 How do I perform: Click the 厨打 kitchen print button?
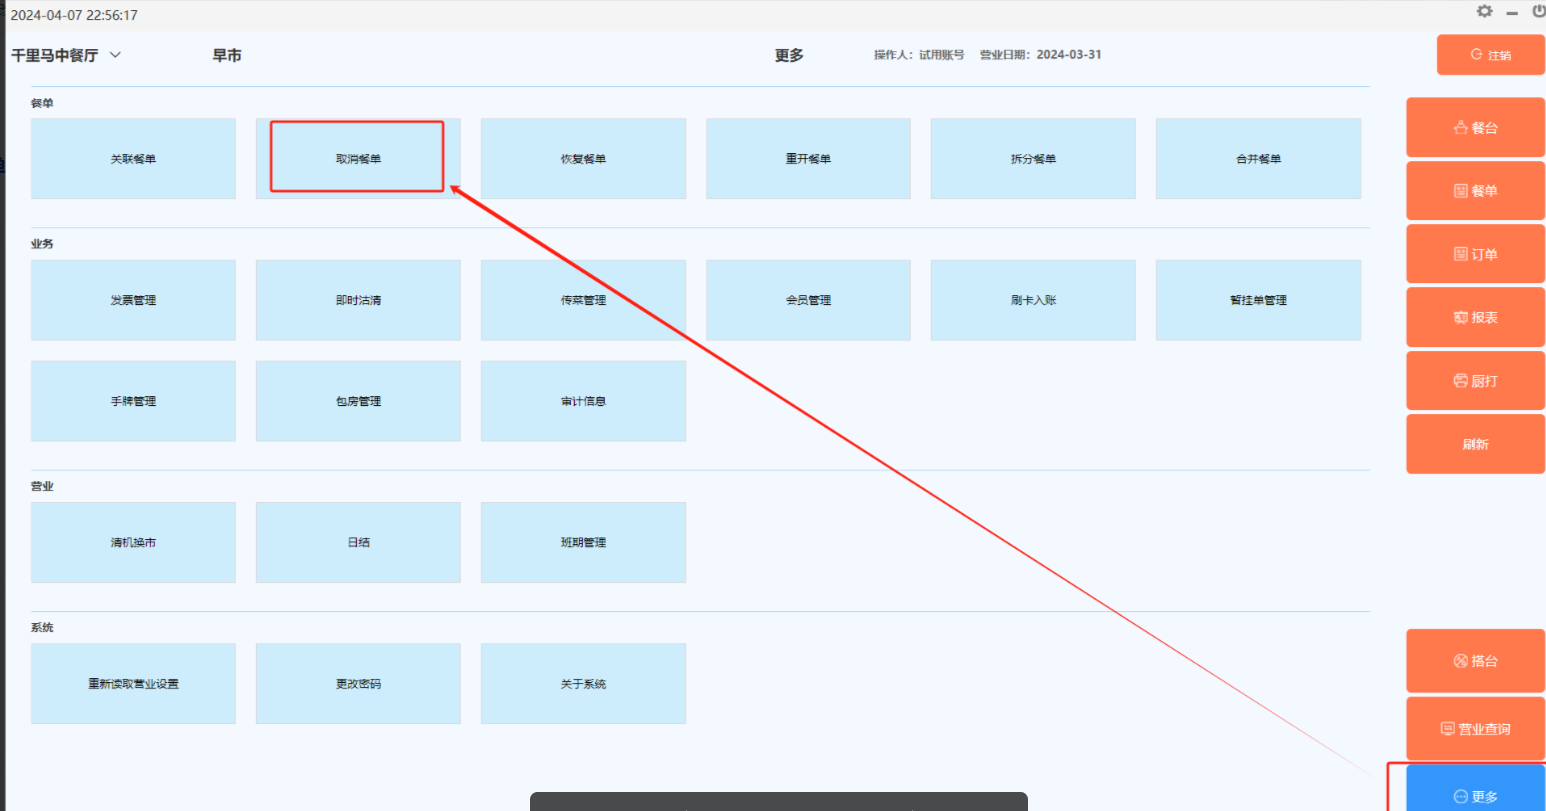click(x=1475, y=381)
